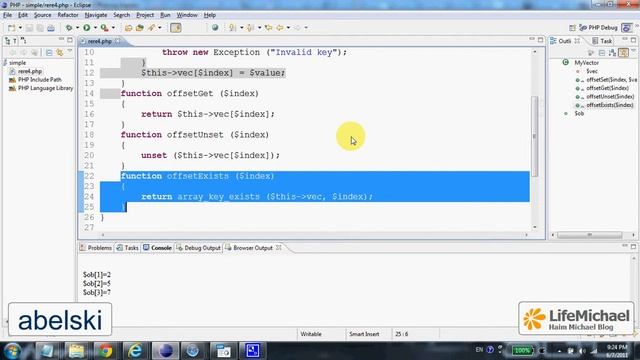
Task: Click the second open-folder toolbar icon
Action: click(140, 28)
